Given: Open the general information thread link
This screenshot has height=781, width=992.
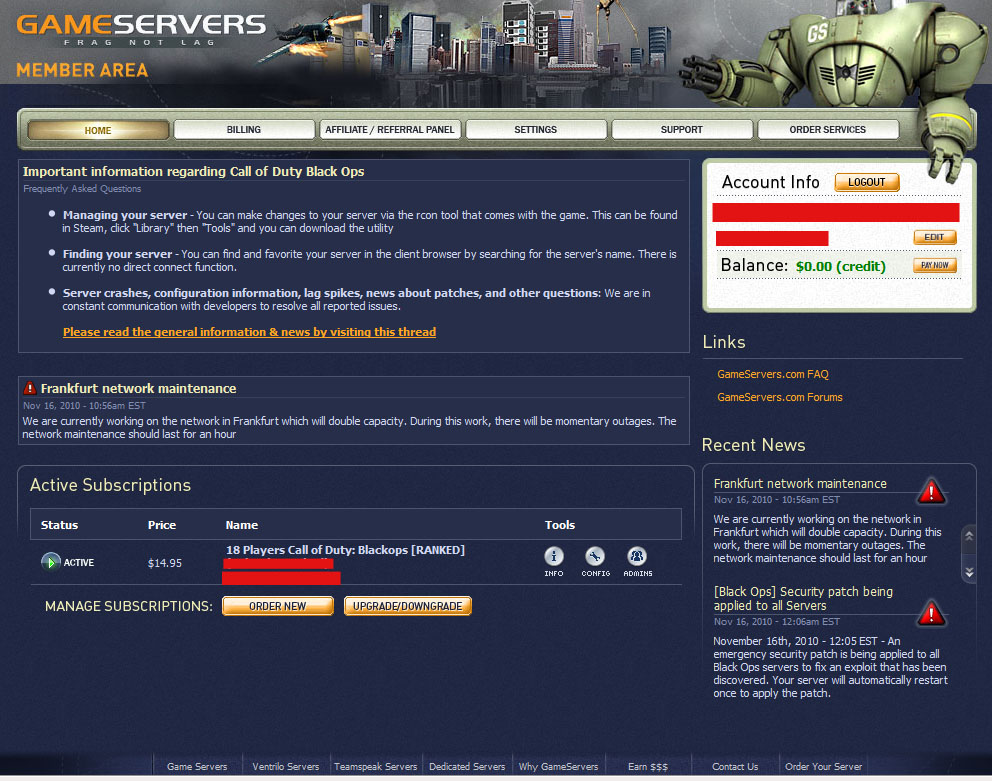Looking at the screenshot, I should click(x=249, y=332).
